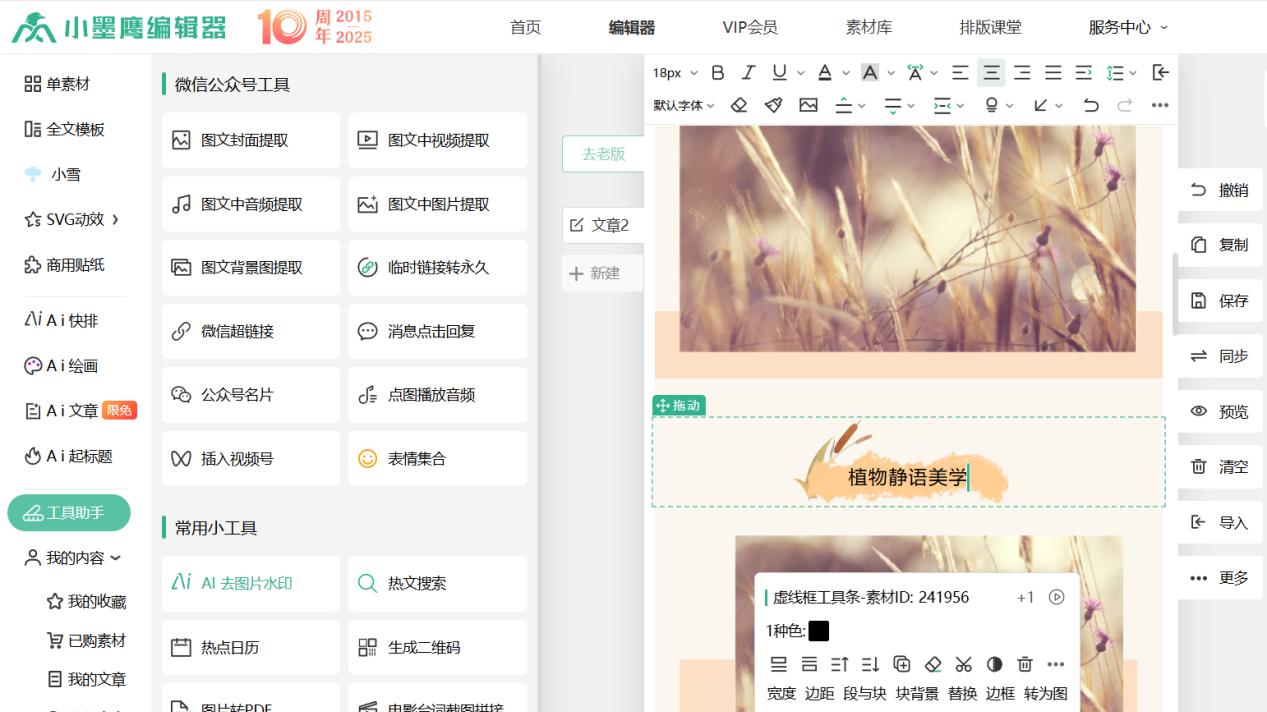Delete the element via trash icon in popup toolbar
This screenshot has height=712, width=1267.
coord(1024,664)
